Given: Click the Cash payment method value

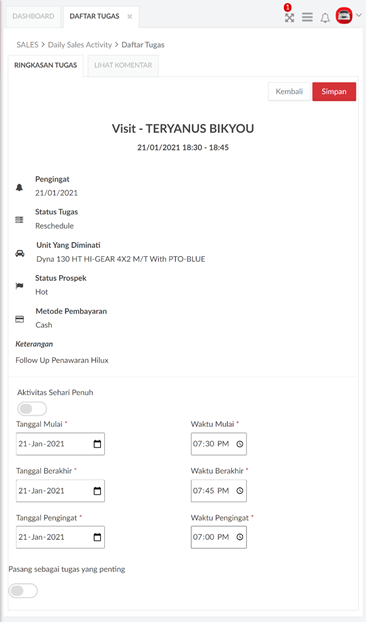Looking at the screenshot, I should pos(44,325).
